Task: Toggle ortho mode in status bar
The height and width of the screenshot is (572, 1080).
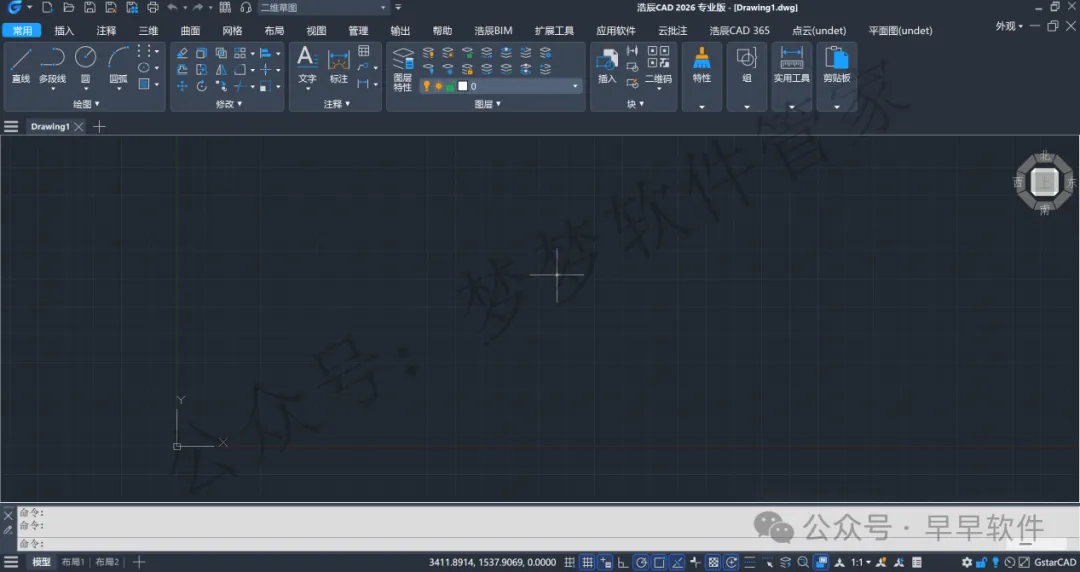Action: [x=623, y=562]
